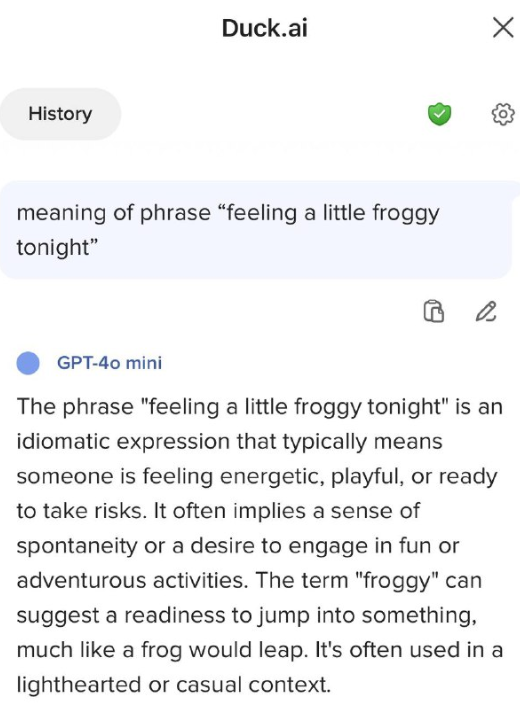Click the line starting "adventurous activities"
Viewport: 520px width, 716px height.
[x=249, y=580]
